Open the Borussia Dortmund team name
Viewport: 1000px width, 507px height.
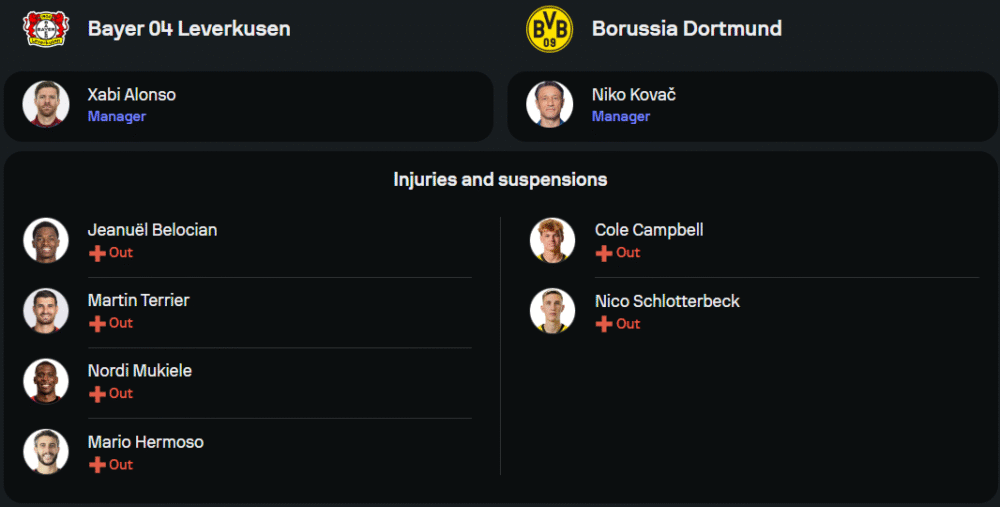687,28
